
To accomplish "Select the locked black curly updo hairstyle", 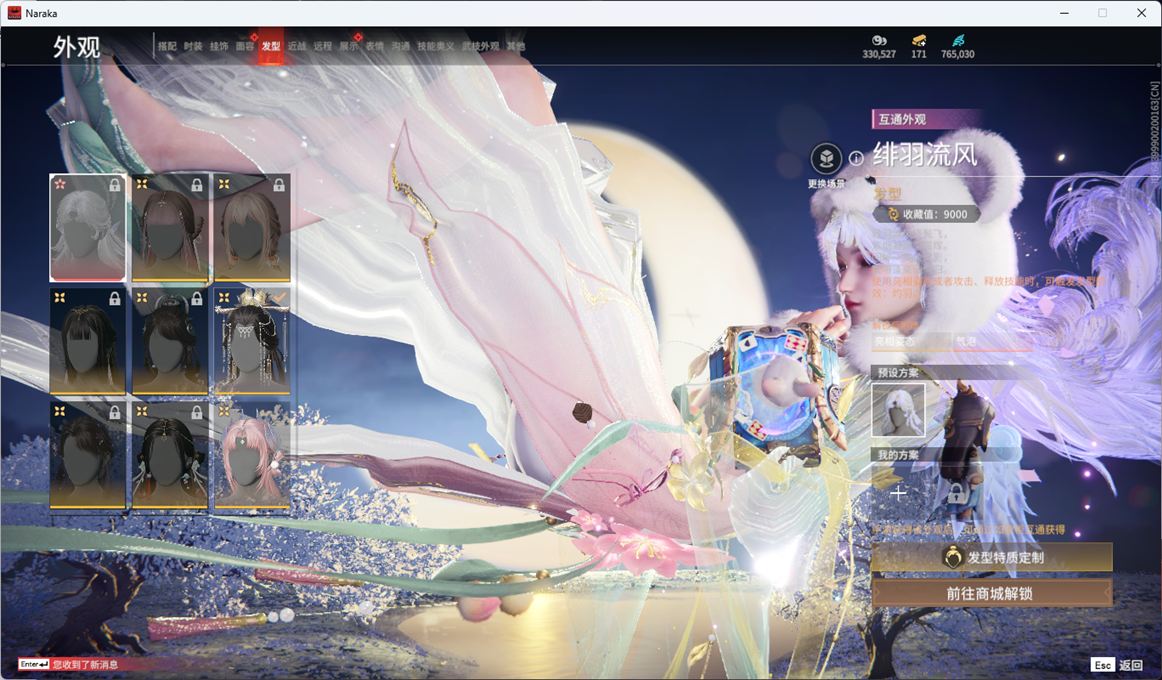I will (x=87, y=455).
